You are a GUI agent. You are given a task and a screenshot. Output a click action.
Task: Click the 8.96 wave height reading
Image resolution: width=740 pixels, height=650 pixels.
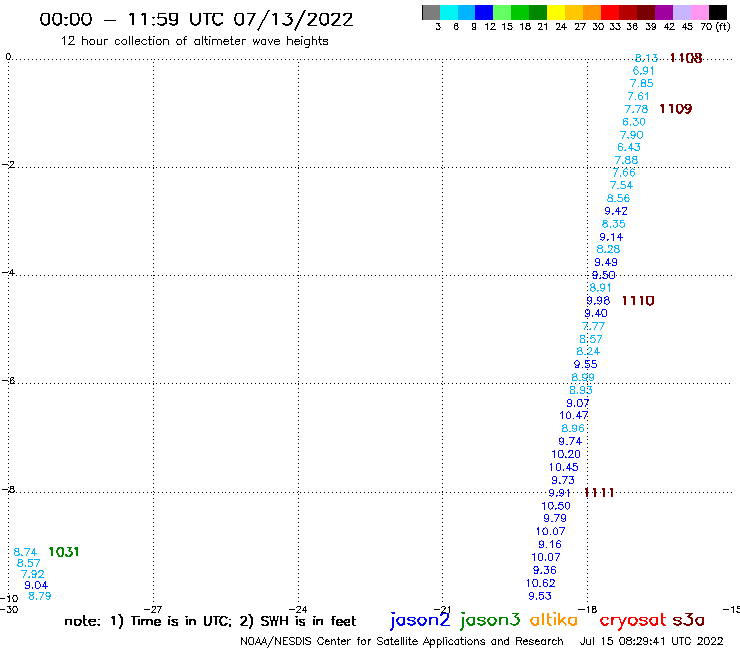click(x=572, y=428)
